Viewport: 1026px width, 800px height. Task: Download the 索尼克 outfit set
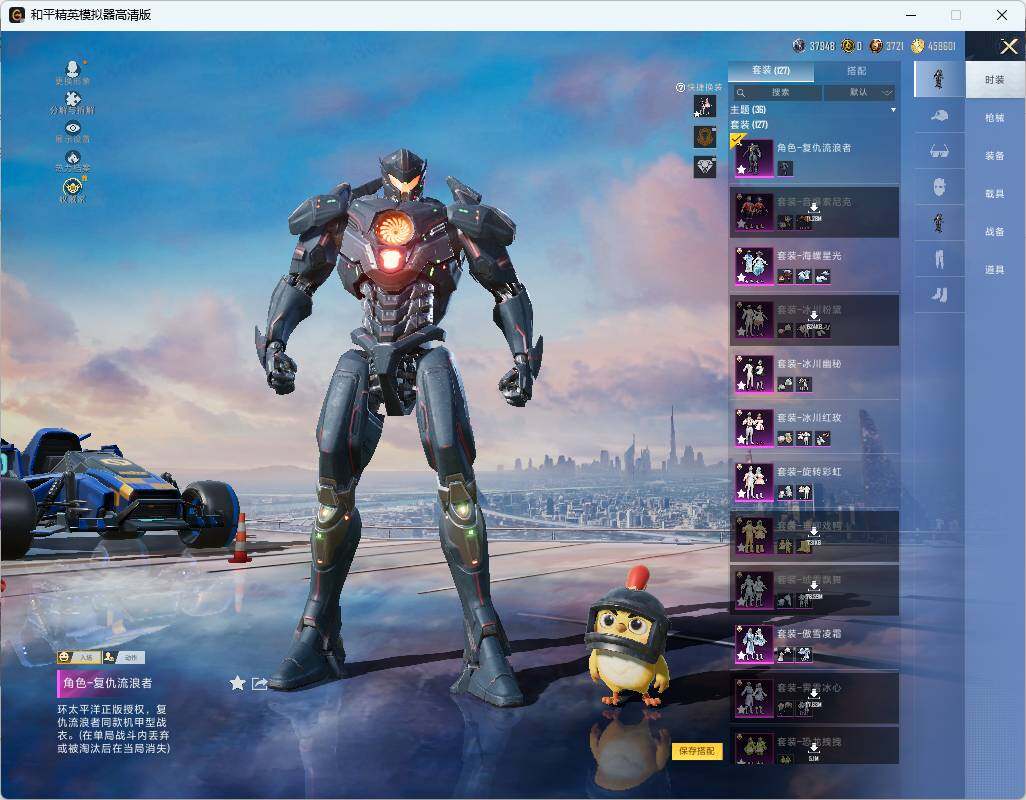pos(814,212)
